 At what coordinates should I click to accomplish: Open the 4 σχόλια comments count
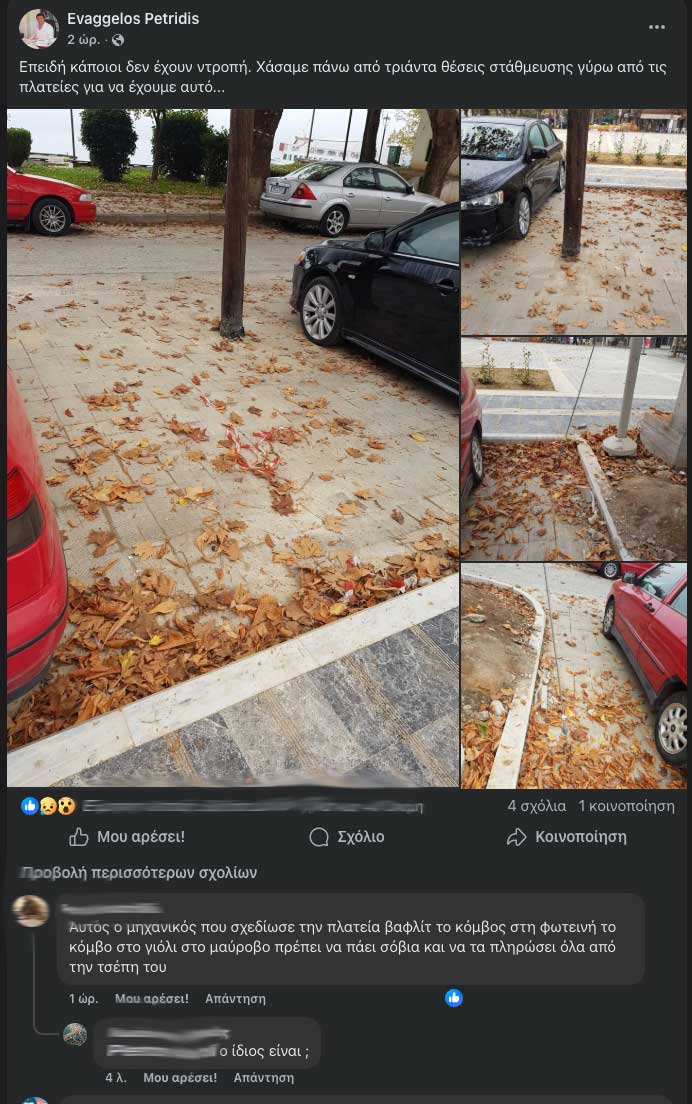click(x=536, y=806)
